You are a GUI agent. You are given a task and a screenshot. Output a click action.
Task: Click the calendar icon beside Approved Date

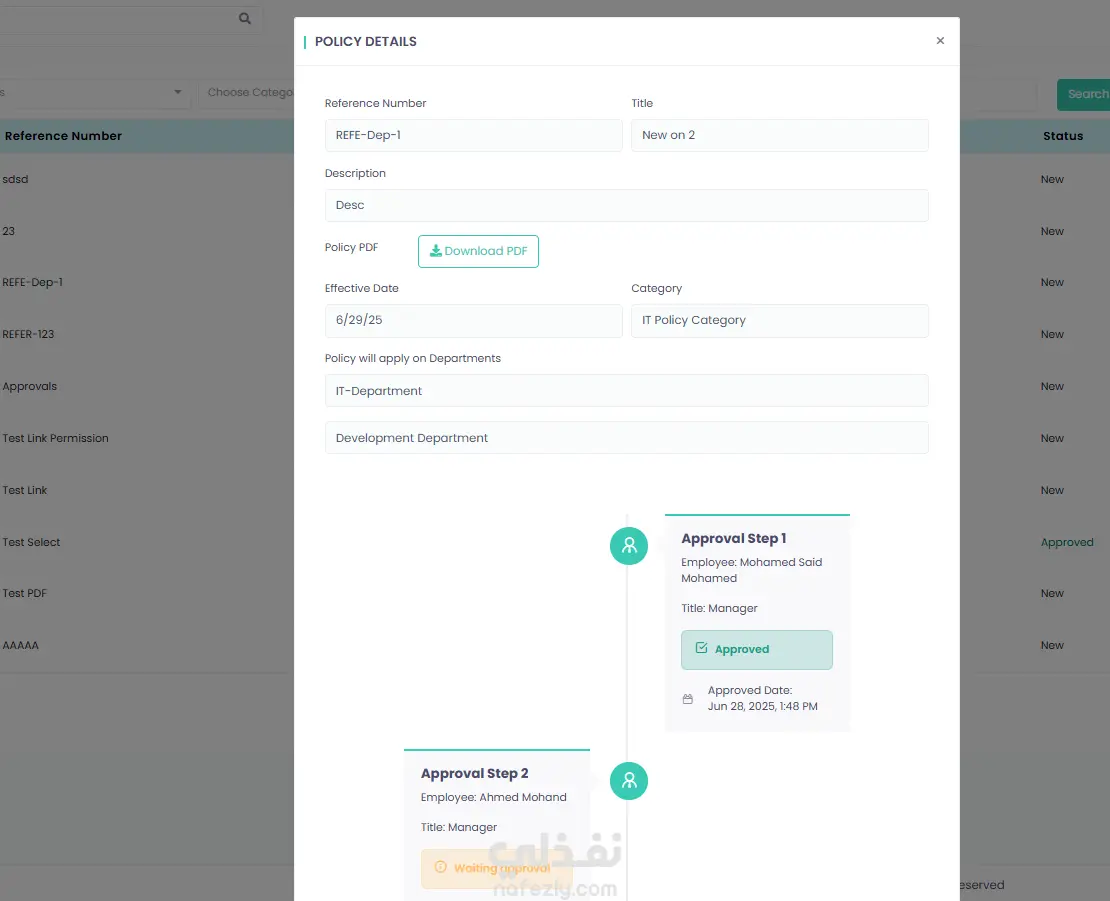[x=687, y=699]
